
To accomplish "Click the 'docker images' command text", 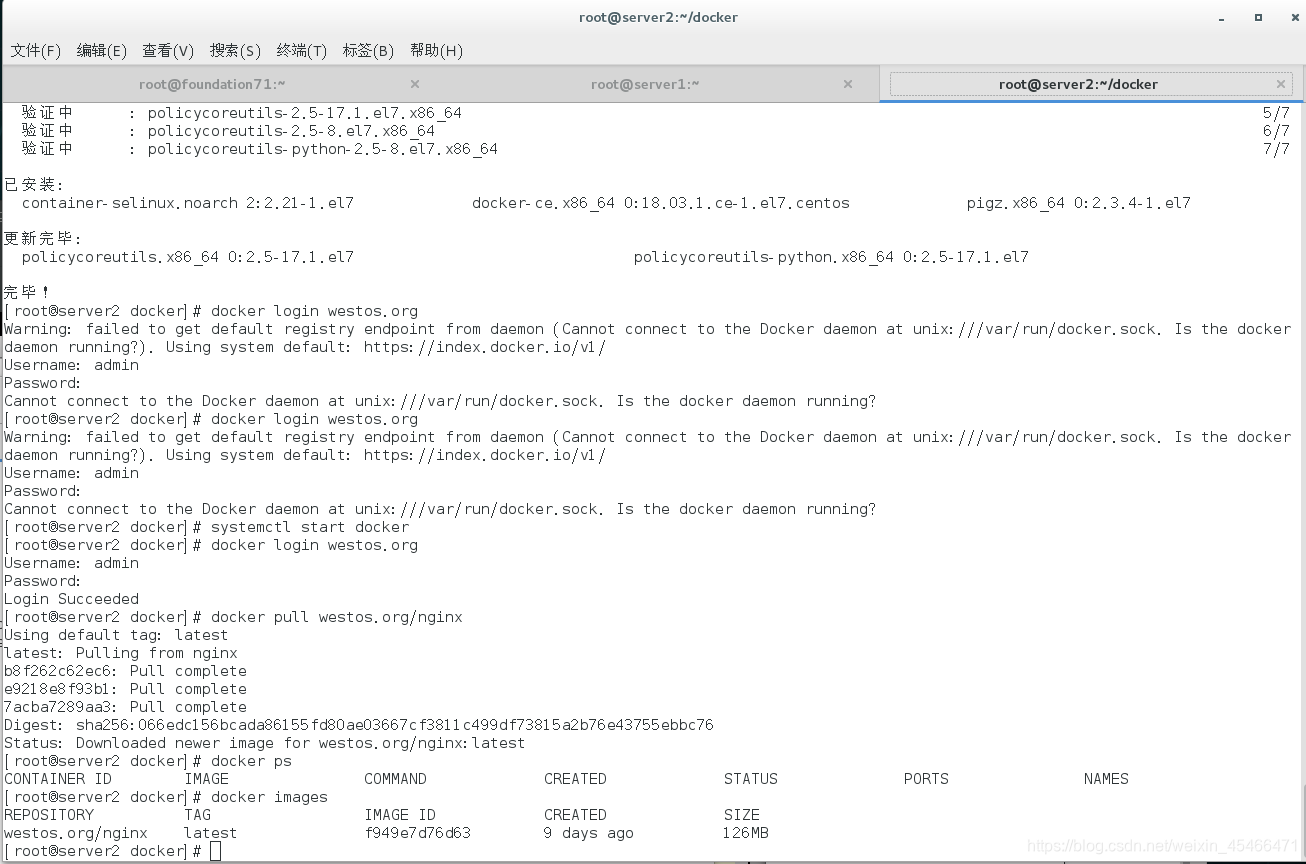I will 269,797.
